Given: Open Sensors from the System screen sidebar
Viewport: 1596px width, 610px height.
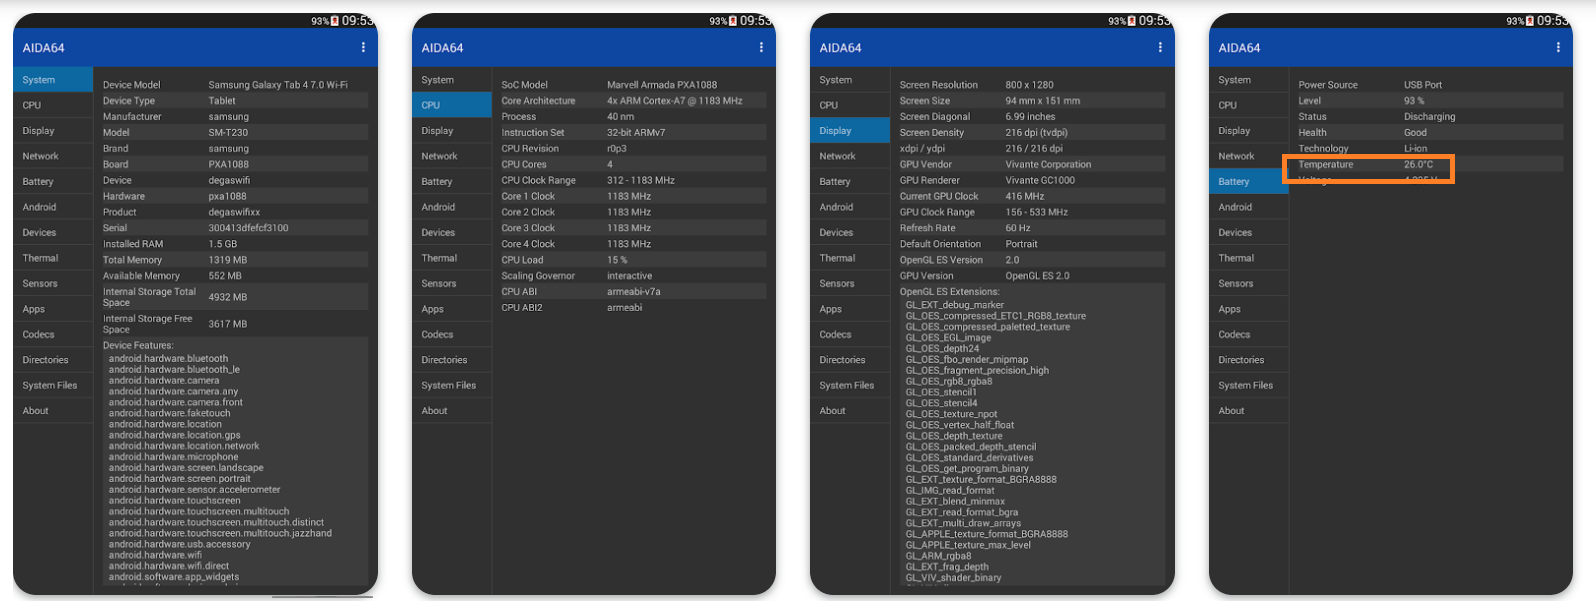Looking at the screenshot, I should pyautogui.click(x=53, y=284).
